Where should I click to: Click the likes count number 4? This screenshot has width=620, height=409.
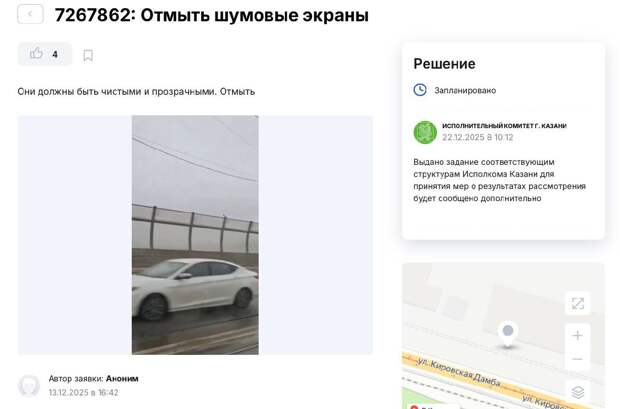(x=55, y=54)
